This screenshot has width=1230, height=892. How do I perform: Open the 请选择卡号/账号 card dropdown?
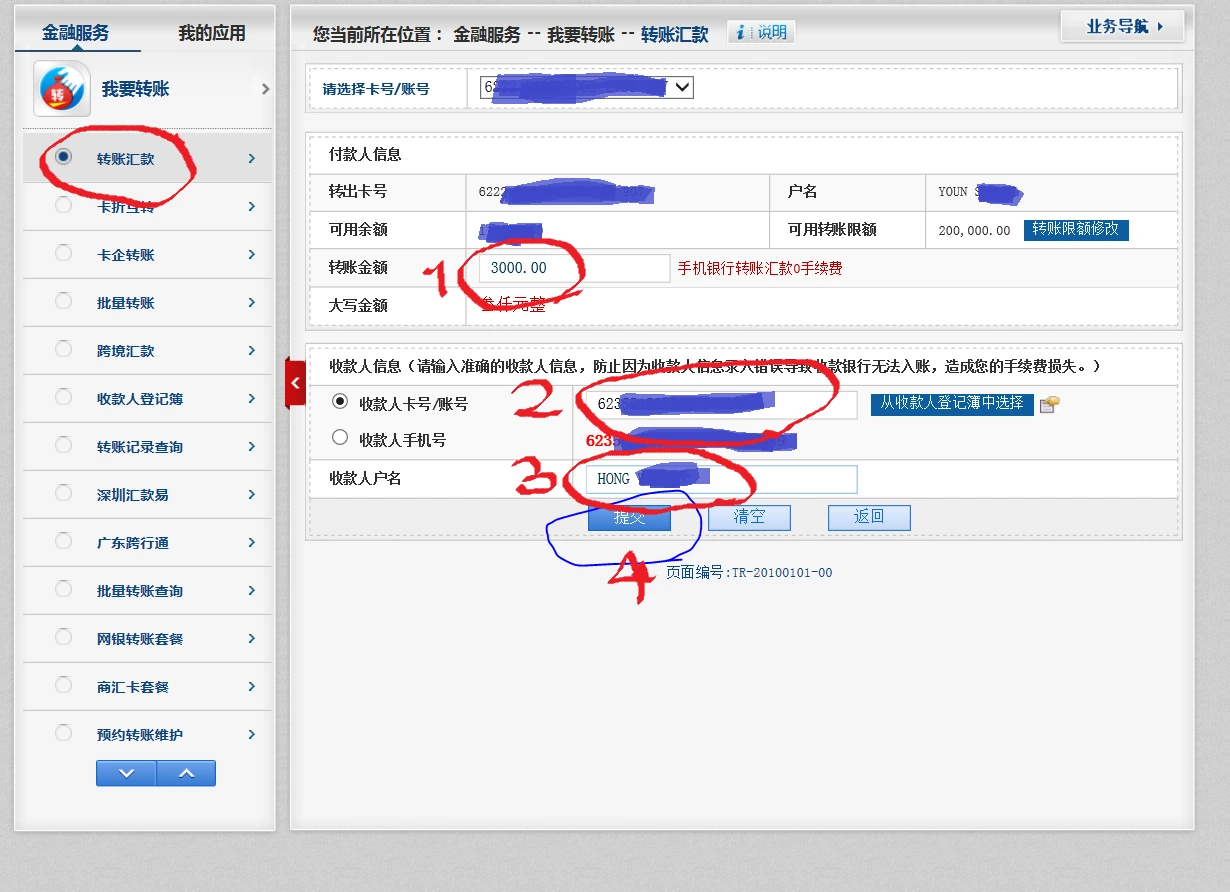tap(586, 87)
